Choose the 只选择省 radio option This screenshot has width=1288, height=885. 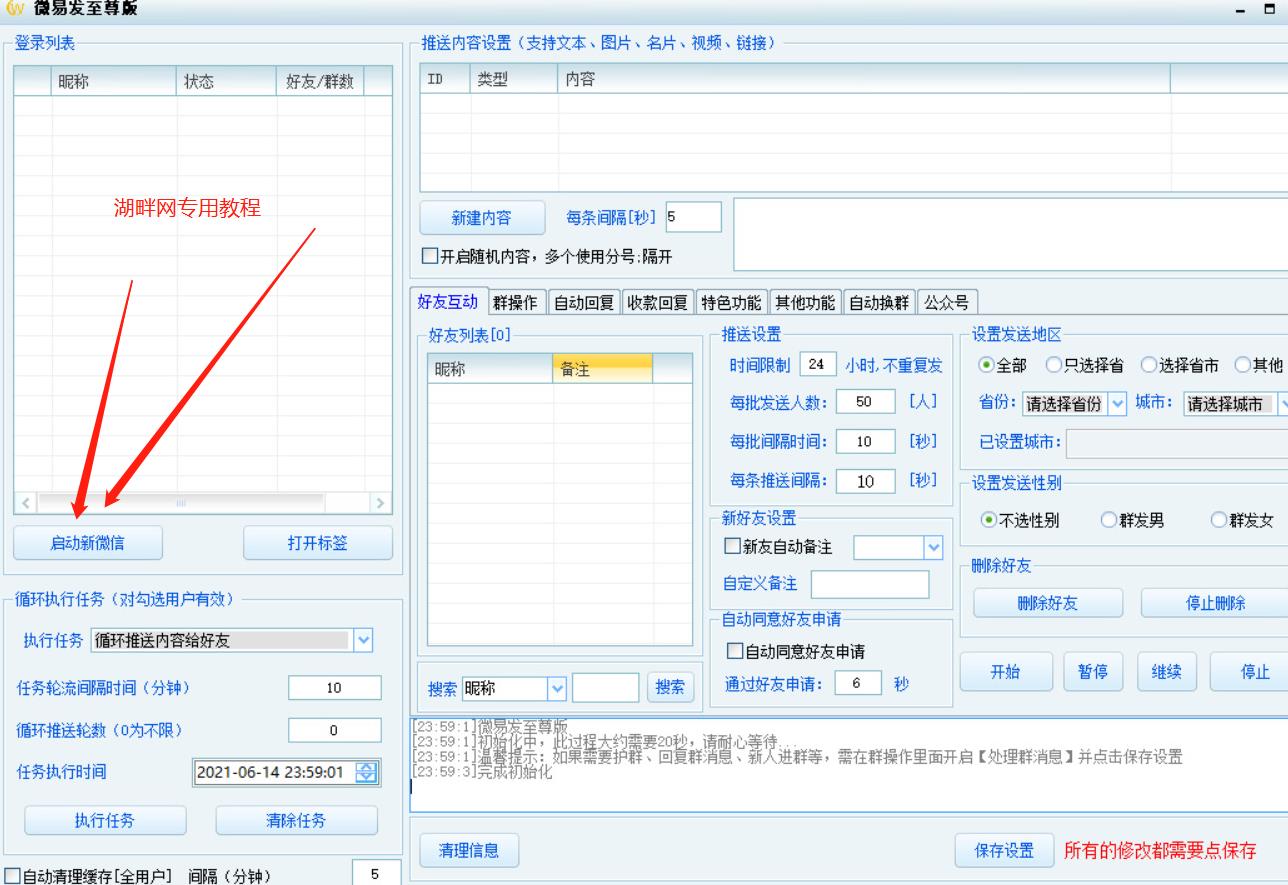pyautogui.click(x=1054, y=365)
